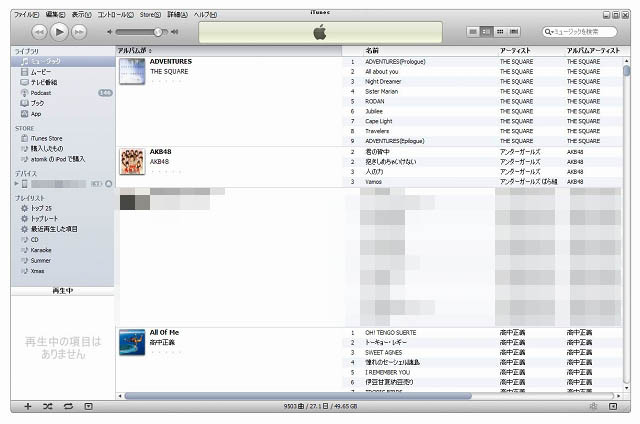This screenshot has height=424, width=640.
Task: Toggle shuffle icon in bottom bar
Action: [x=48, y=406]
